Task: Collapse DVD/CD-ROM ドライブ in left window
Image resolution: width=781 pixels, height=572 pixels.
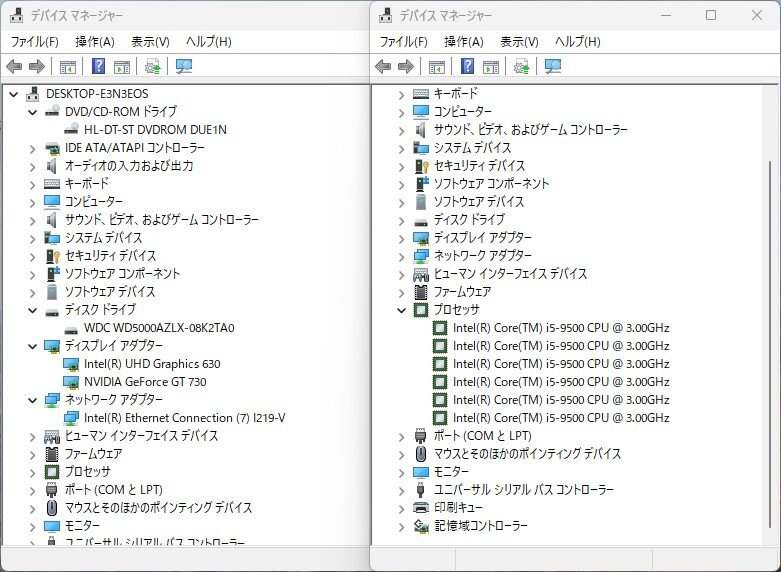Action: pyautogui.click(x=32, y=112)
